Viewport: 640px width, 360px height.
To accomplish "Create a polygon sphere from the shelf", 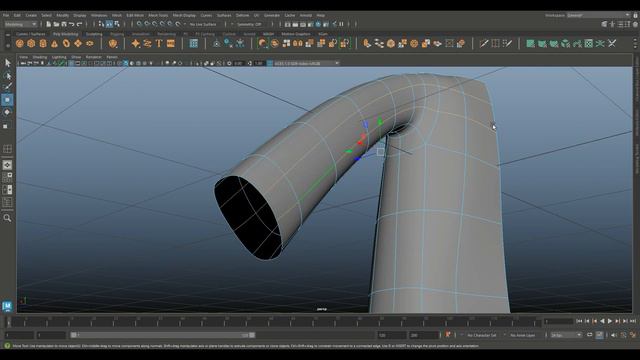I will 20,43.
